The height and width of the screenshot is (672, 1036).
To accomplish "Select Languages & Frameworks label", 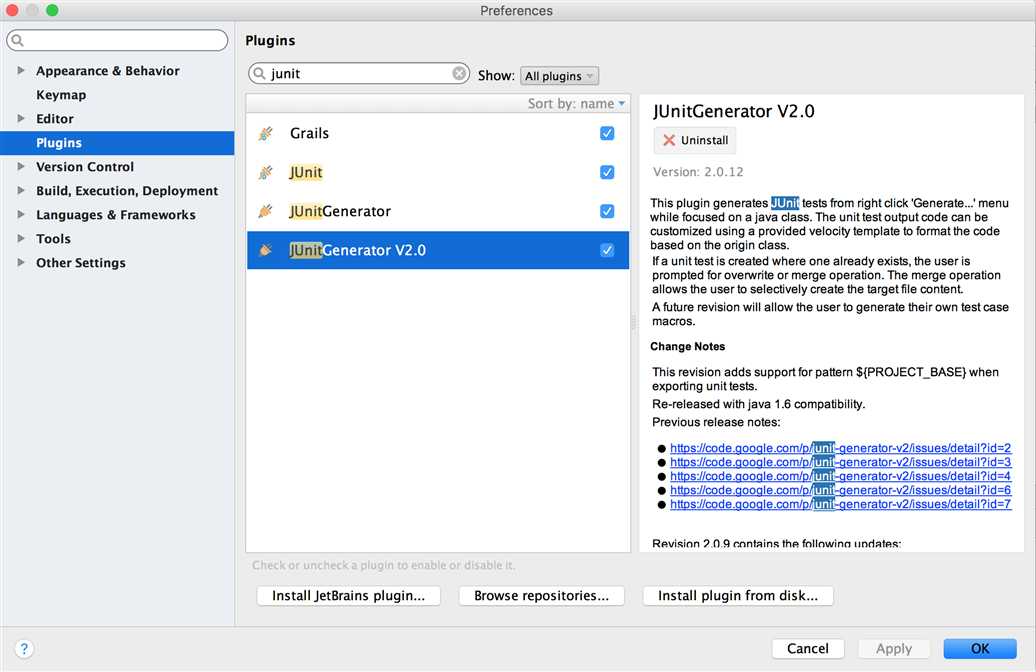I will point(116,215).
